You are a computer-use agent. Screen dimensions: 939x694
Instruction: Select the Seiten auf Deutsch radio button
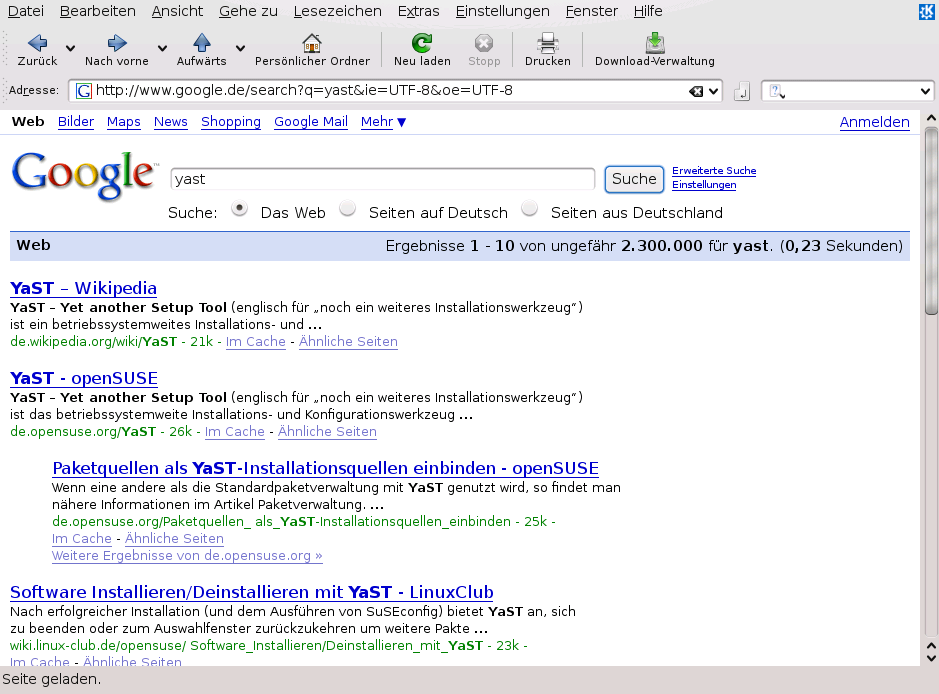click(347, 208)
